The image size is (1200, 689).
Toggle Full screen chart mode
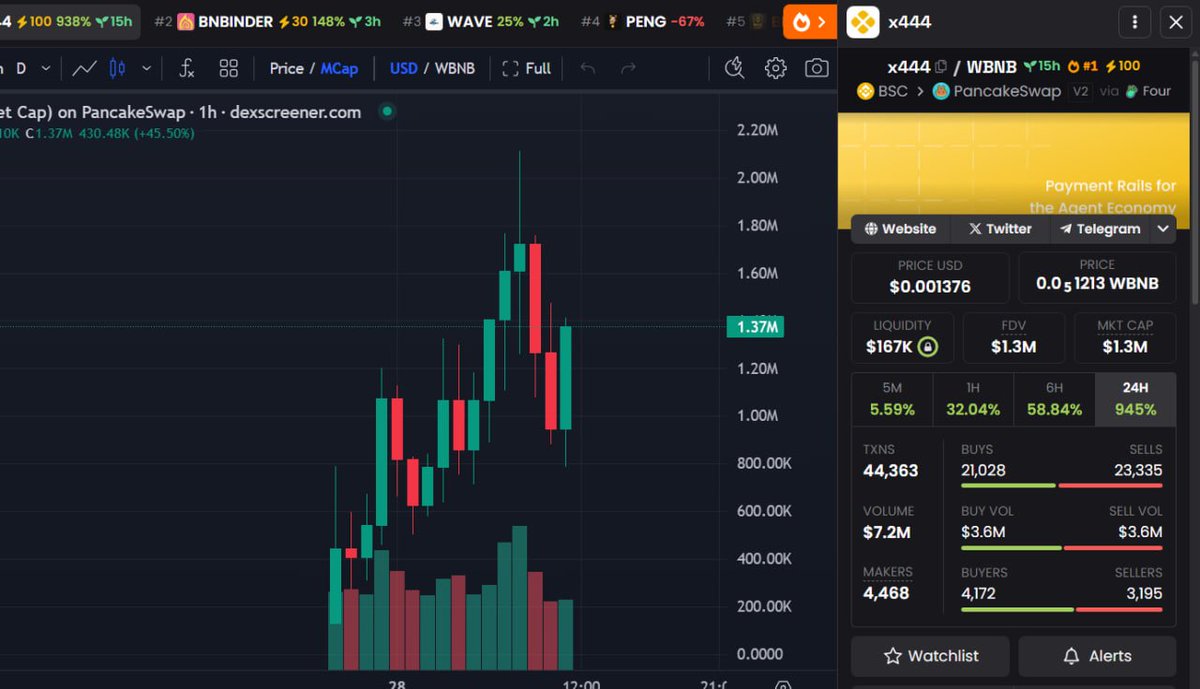(x=526, y=68)
